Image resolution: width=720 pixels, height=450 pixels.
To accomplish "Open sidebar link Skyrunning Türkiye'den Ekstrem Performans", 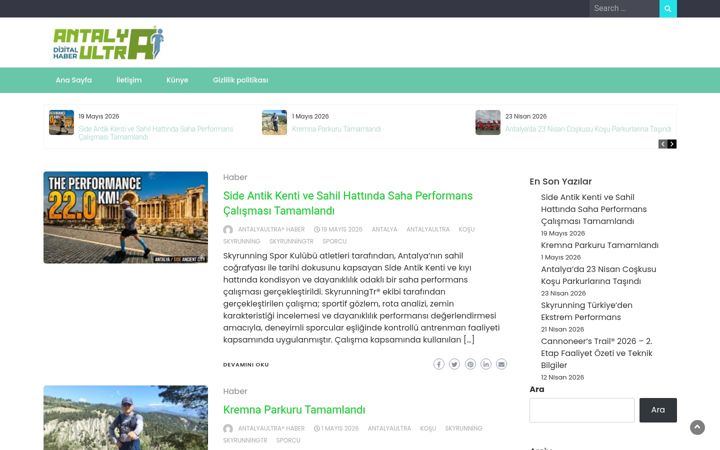I will tap(586, 311).
